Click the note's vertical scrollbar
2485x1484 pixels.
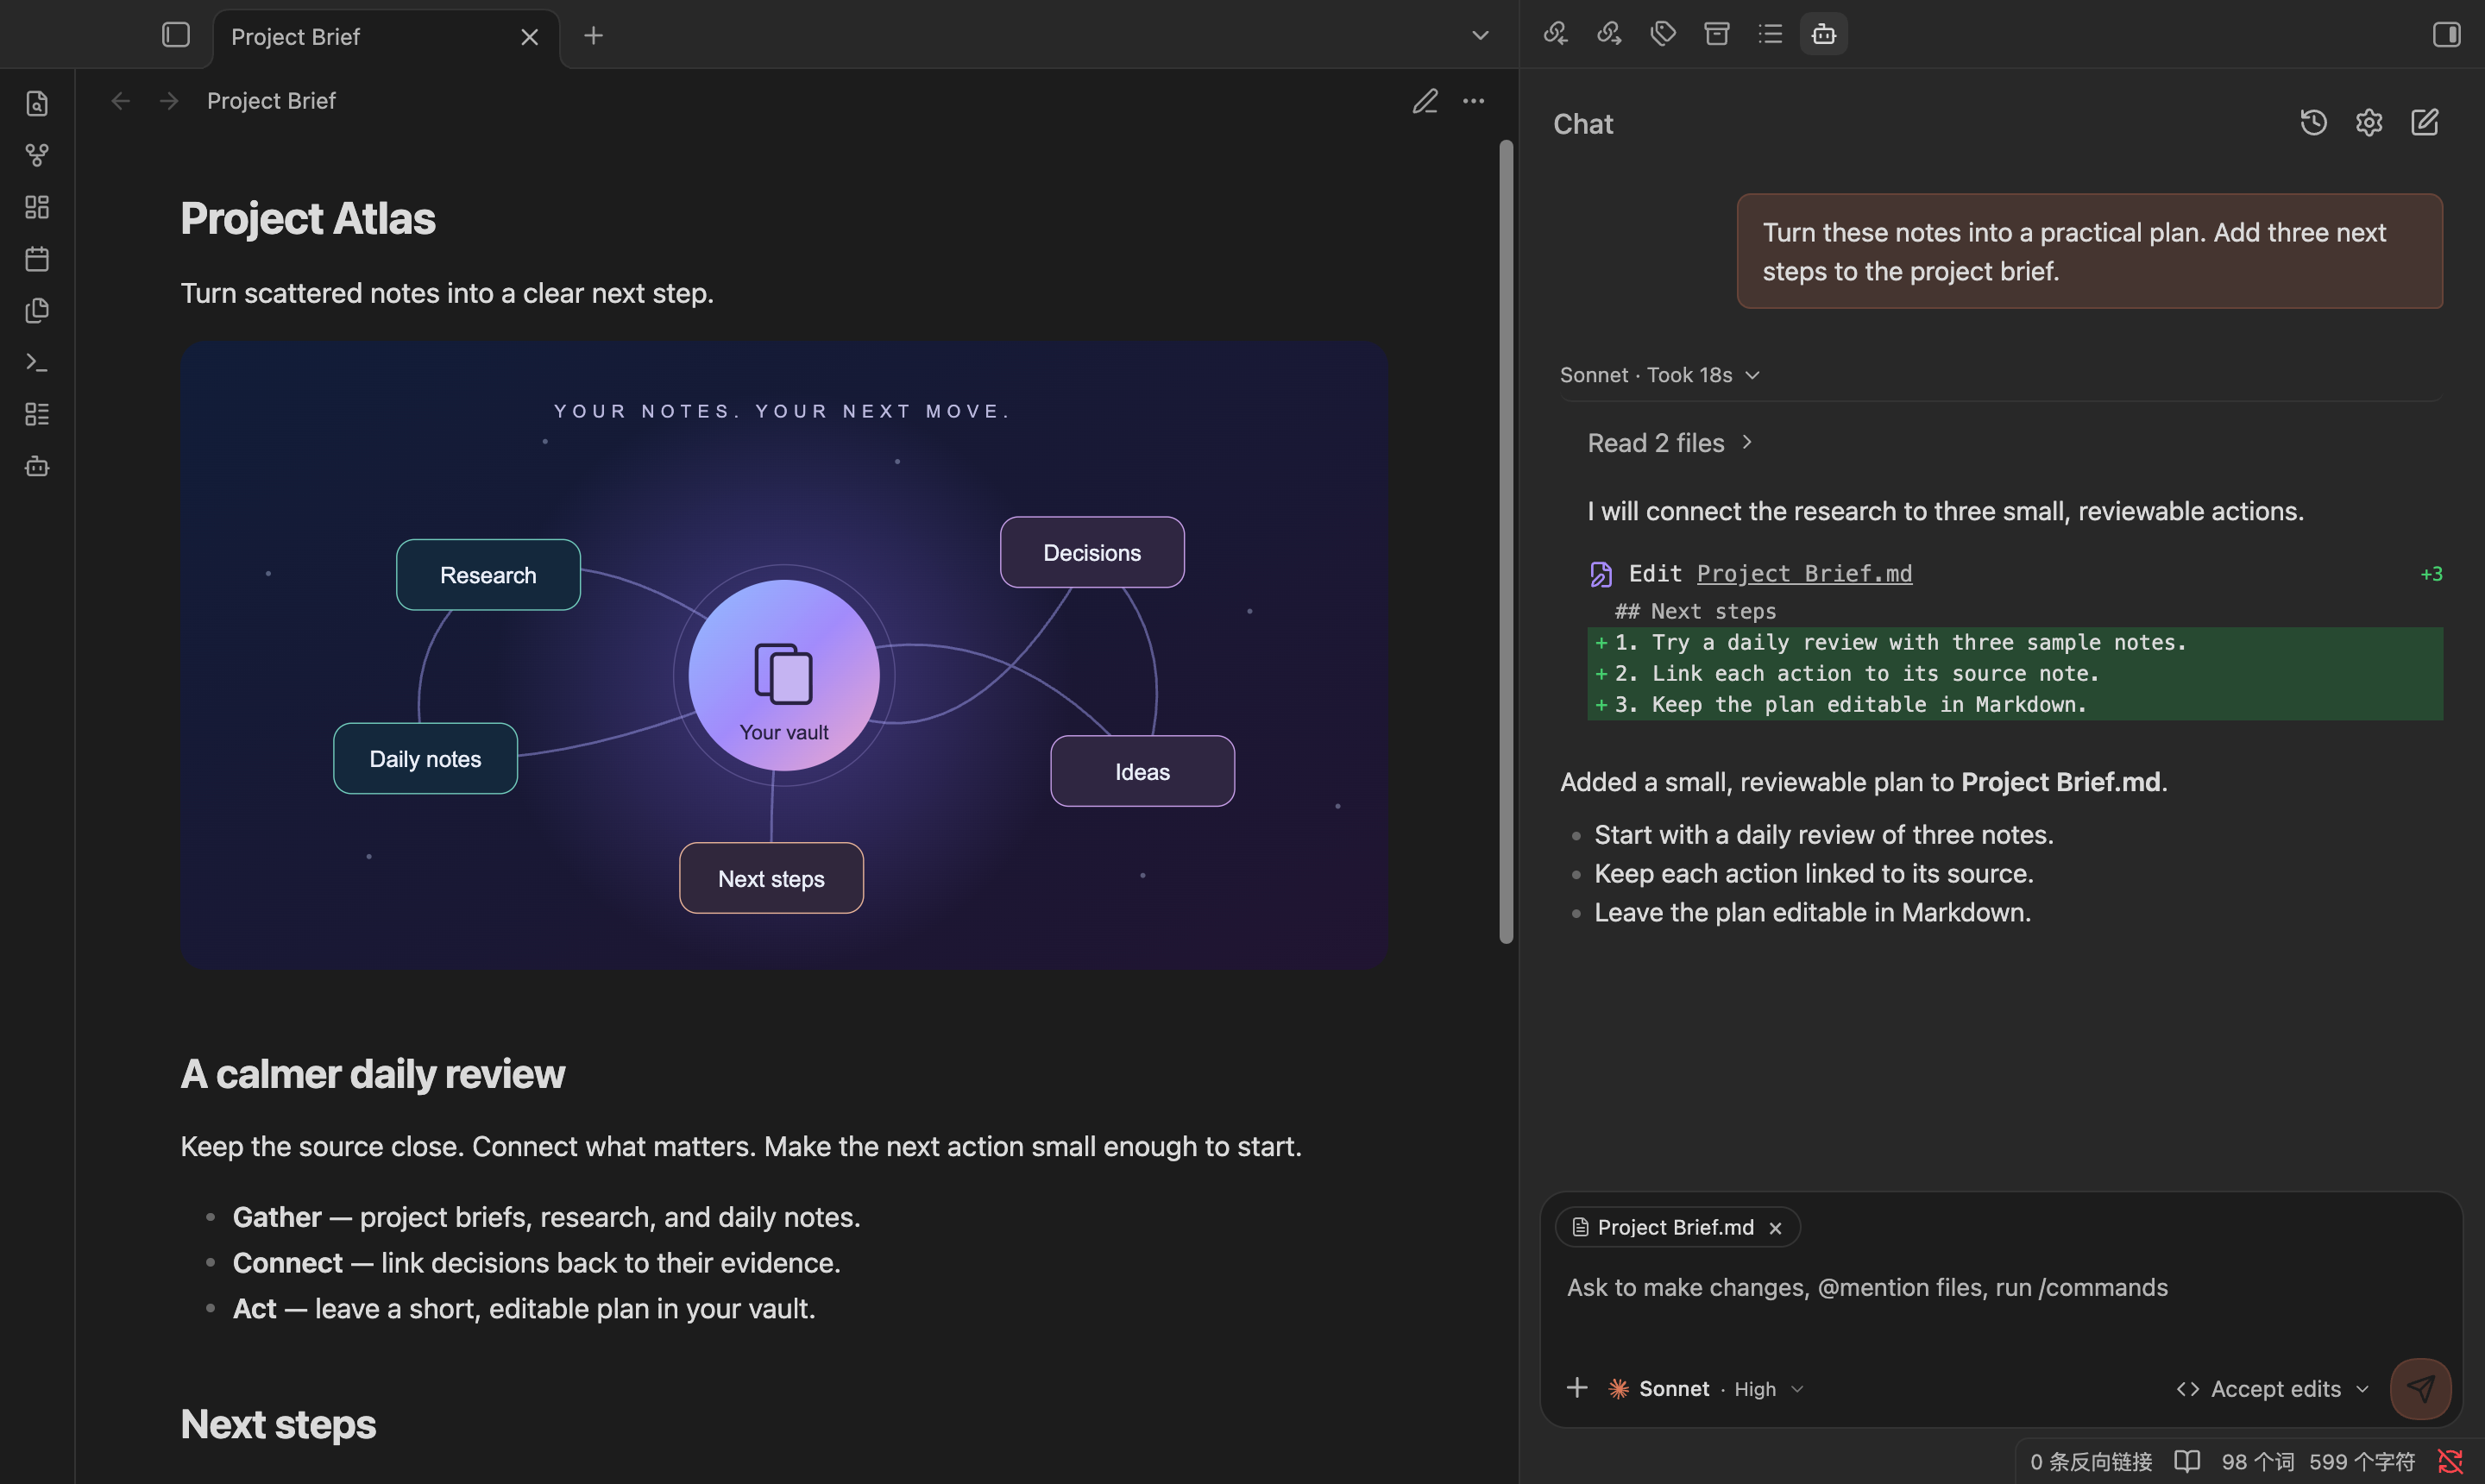1506,541
